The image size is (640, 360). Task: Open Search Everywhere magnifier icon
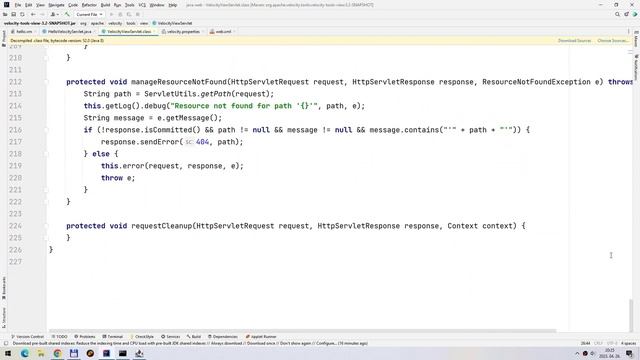[x=617, y=14]
